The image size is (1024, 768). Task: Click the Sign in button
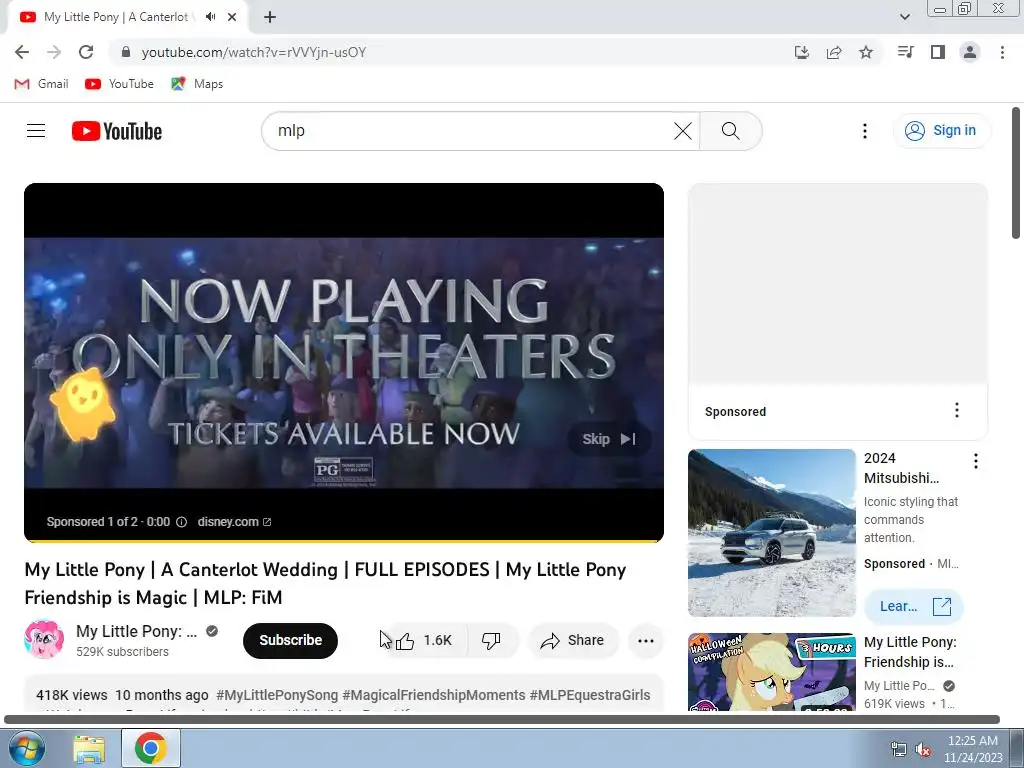[941, 131]
